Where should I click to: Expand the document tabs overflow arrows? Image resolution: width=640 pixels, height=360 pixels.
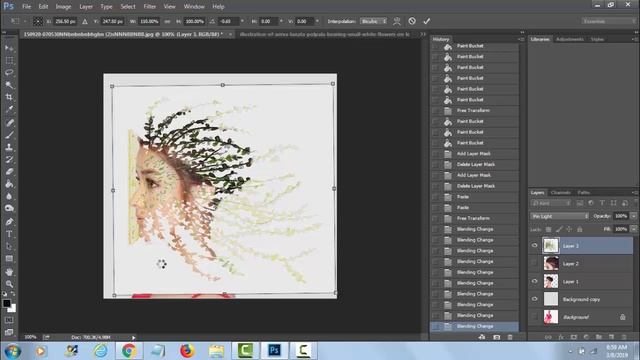(422, 34)
